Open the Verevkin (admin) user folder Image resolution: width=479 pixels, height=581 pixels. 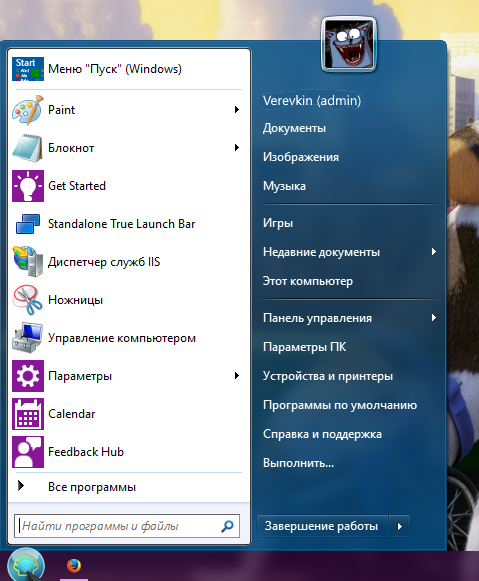312,100
